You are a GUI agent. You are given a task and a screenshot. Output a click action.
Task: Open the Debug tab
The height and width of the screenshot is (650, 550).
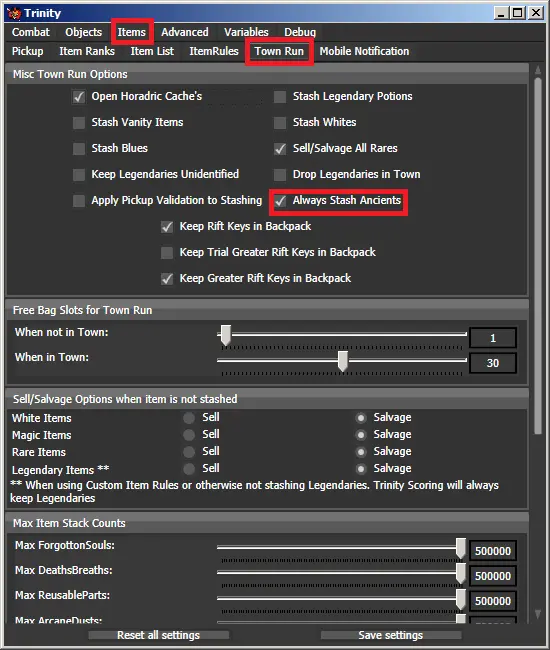pyautogui.click(x=300, y=32)
